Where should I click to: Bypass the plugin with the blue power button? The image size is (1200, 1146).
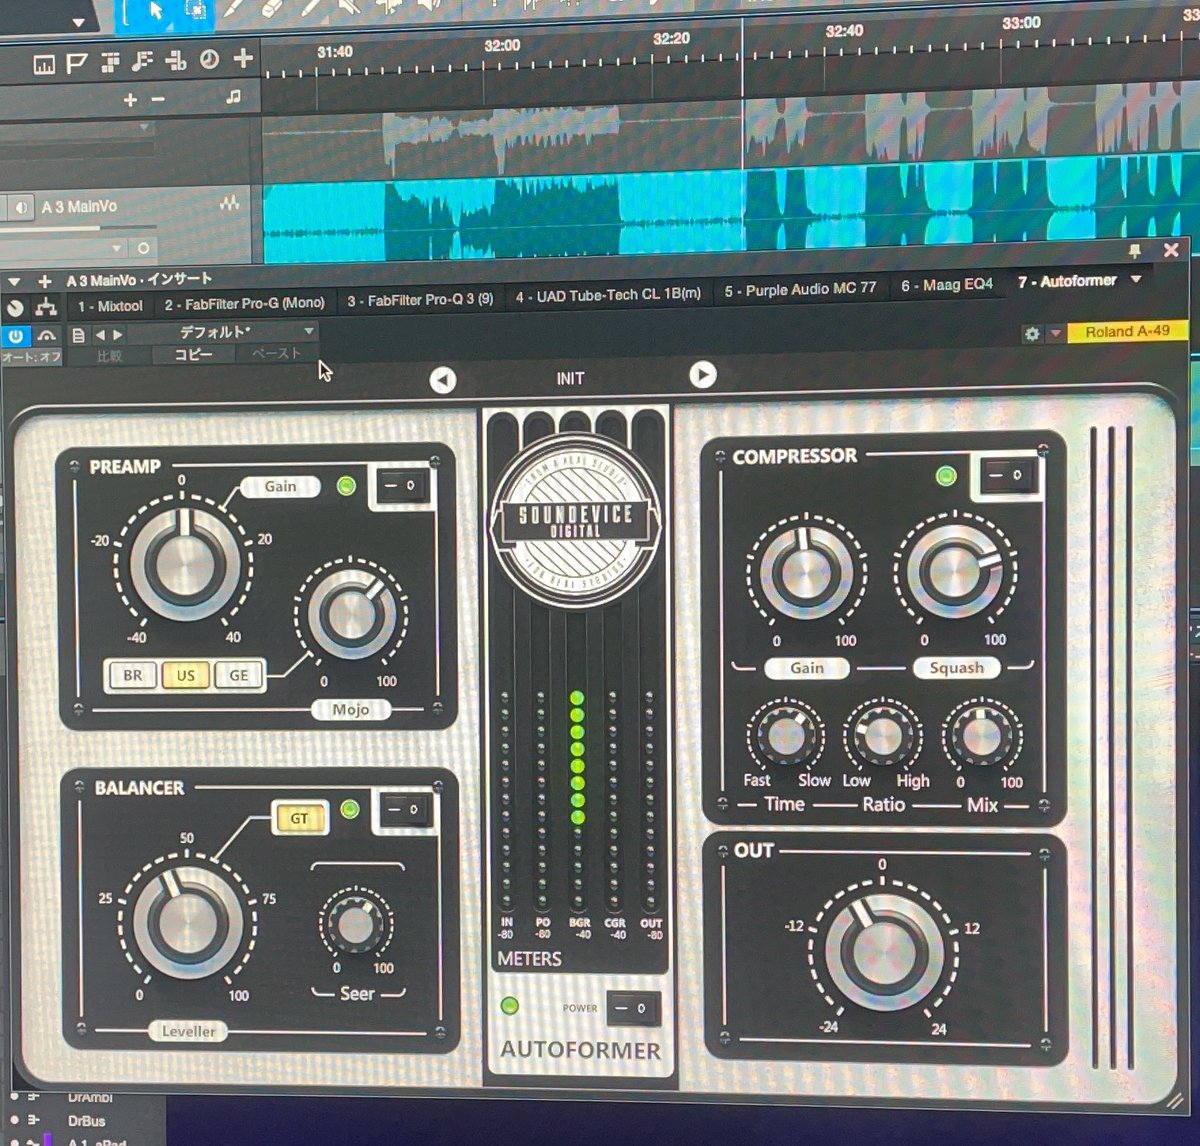coord(16,337)
